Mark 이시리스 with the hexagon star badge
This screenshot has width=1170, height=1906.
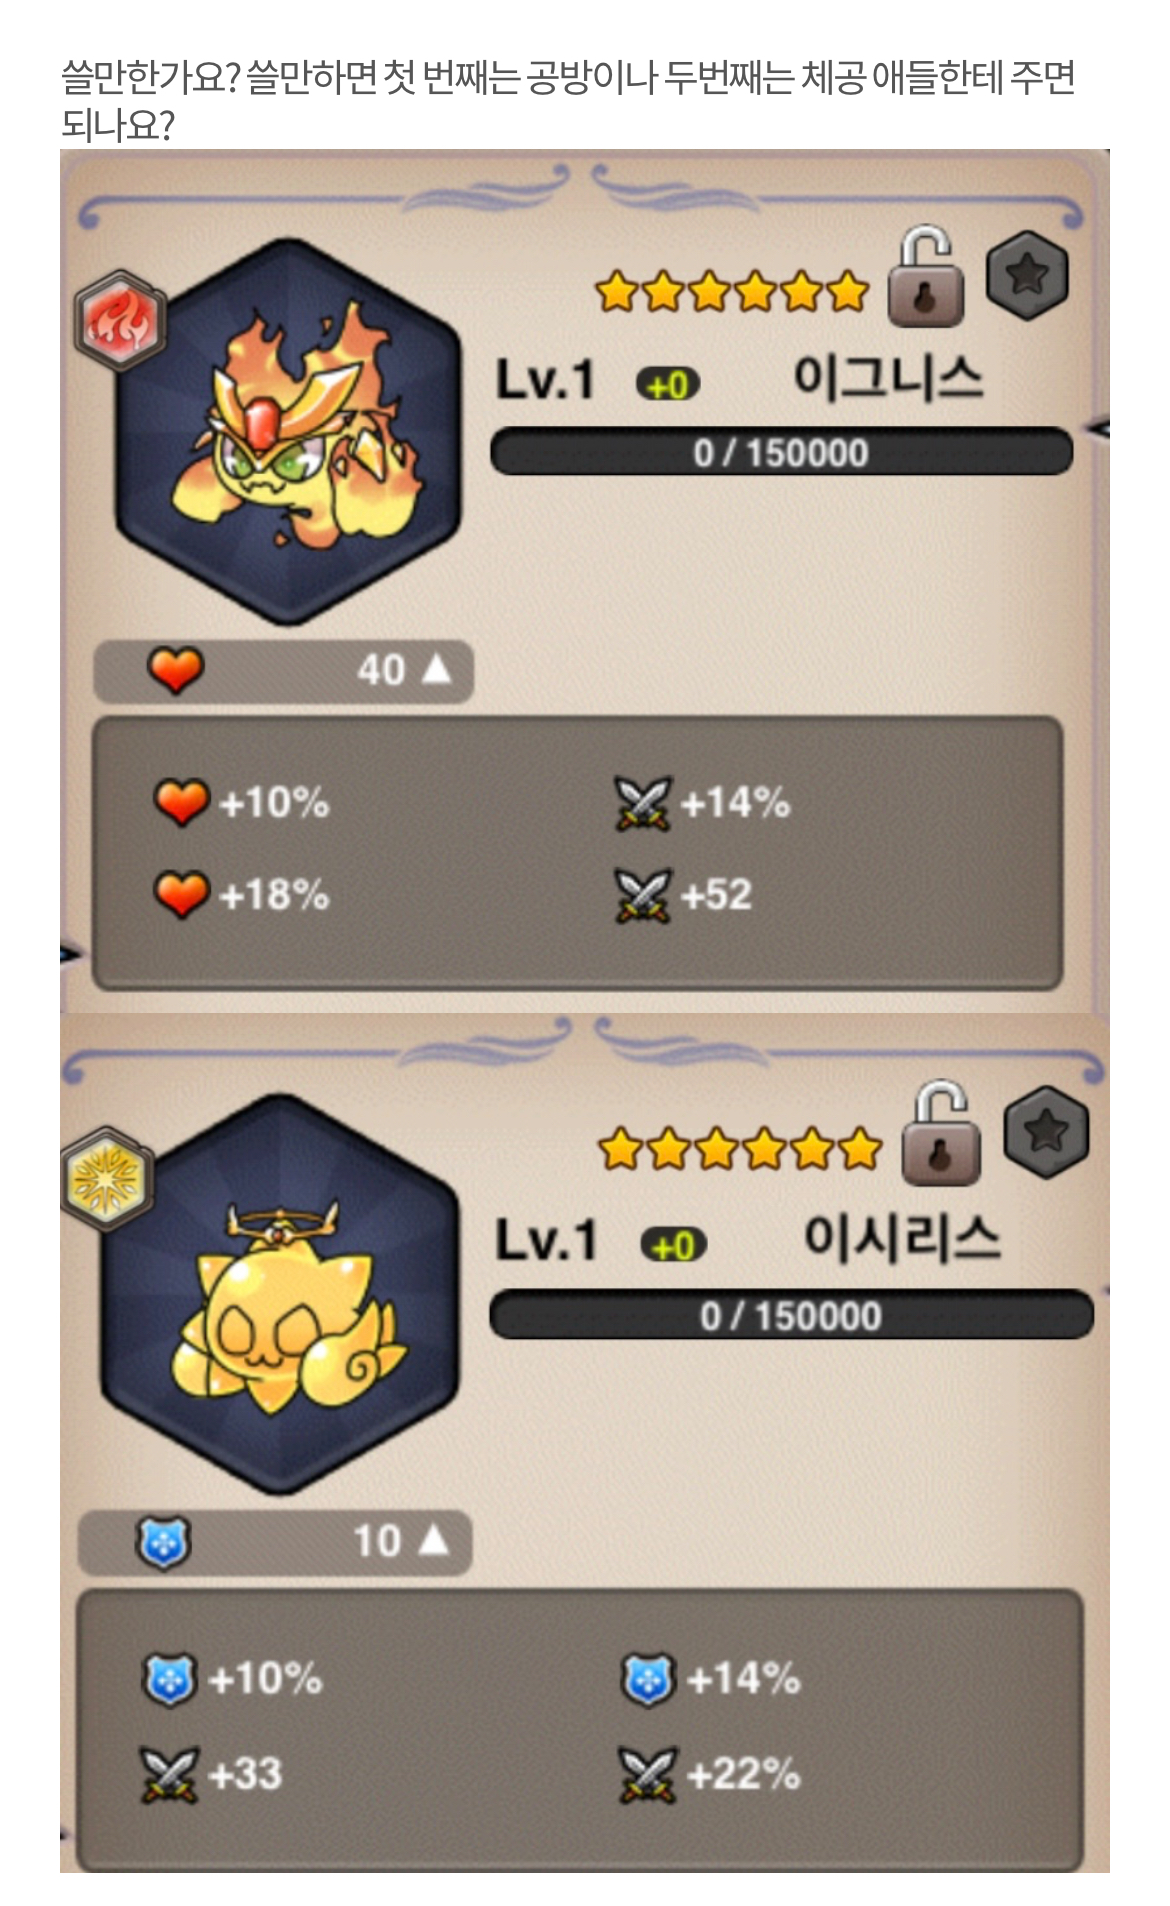[1045, 1132]
